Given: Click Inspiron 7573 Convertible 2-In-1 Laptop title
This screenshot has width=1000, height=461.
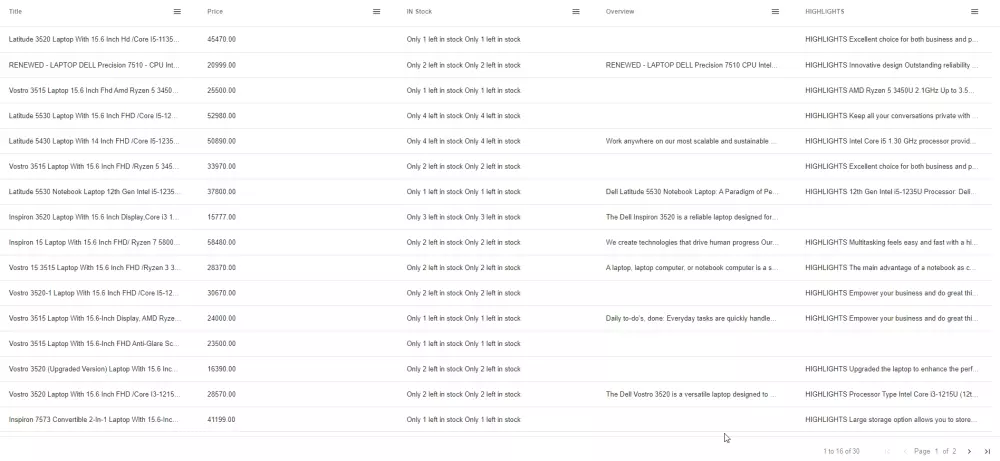Looking at the screenshot, I should [x=94, y=420].
